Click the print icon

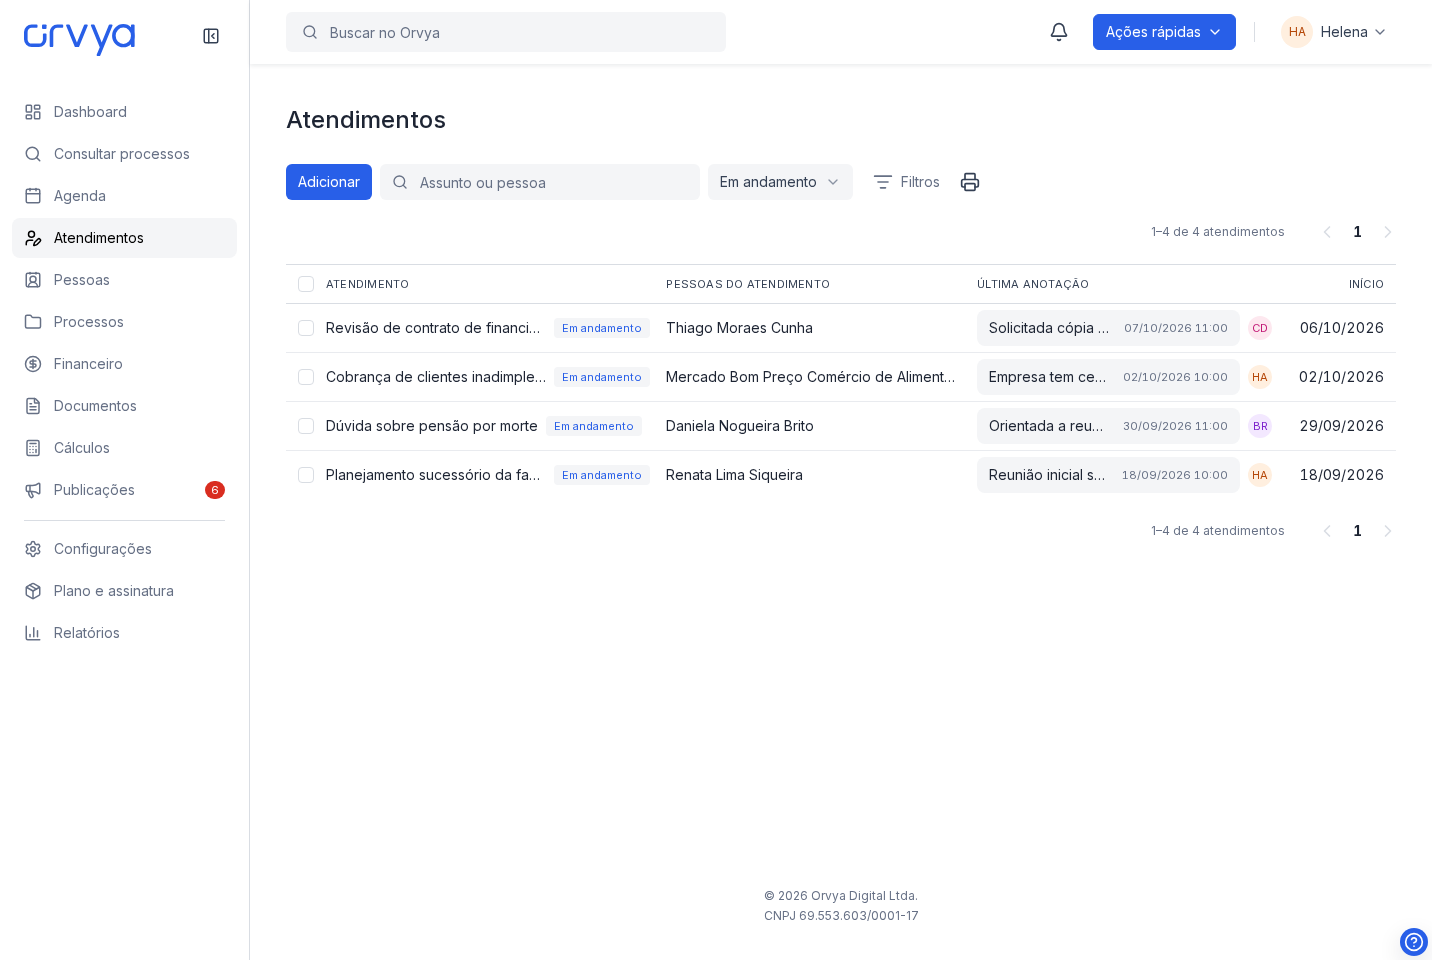(970, 182)
